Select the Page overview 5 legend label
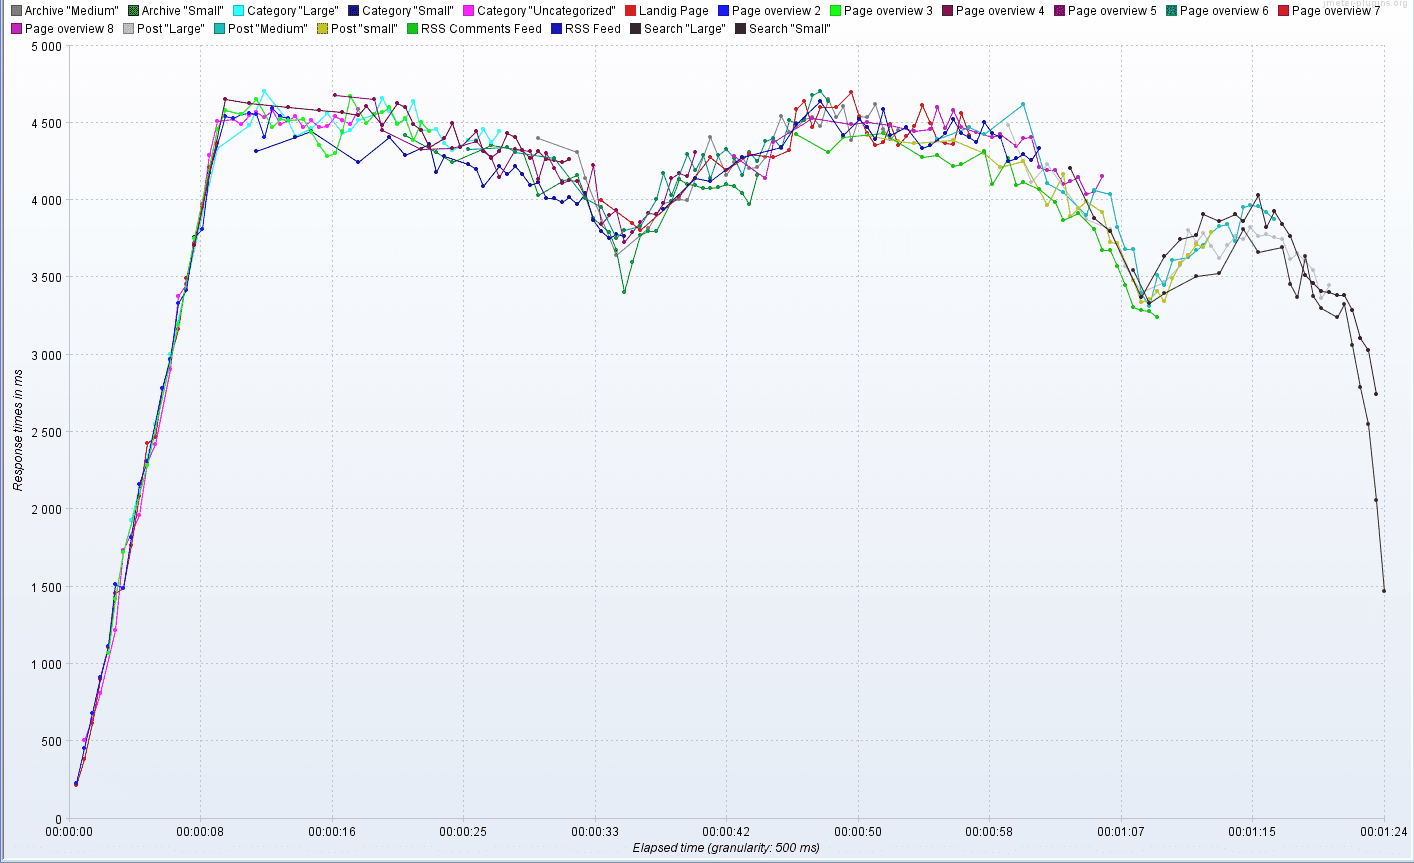 pos(1112,11)
